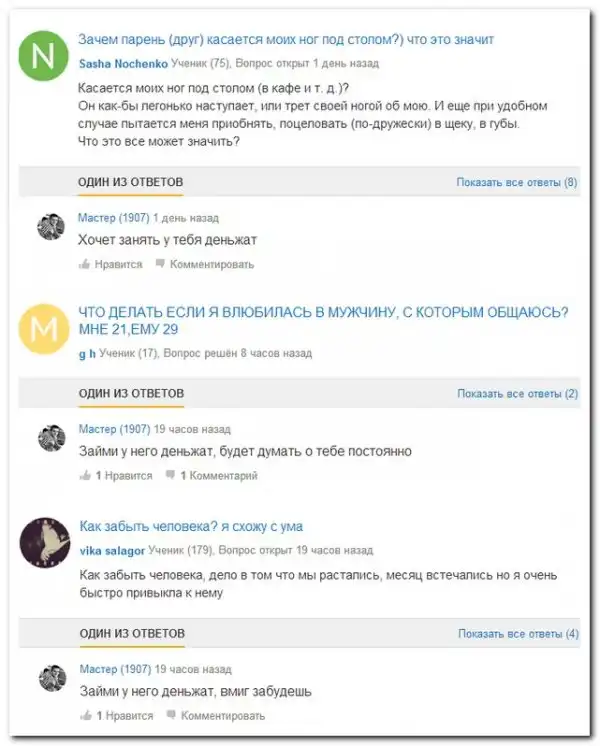This screenshot has height=746, width=600.
Task: Select the first 'ОДИН ИЗ ОТВЕТОВ' tab
Action: point(131,182)
